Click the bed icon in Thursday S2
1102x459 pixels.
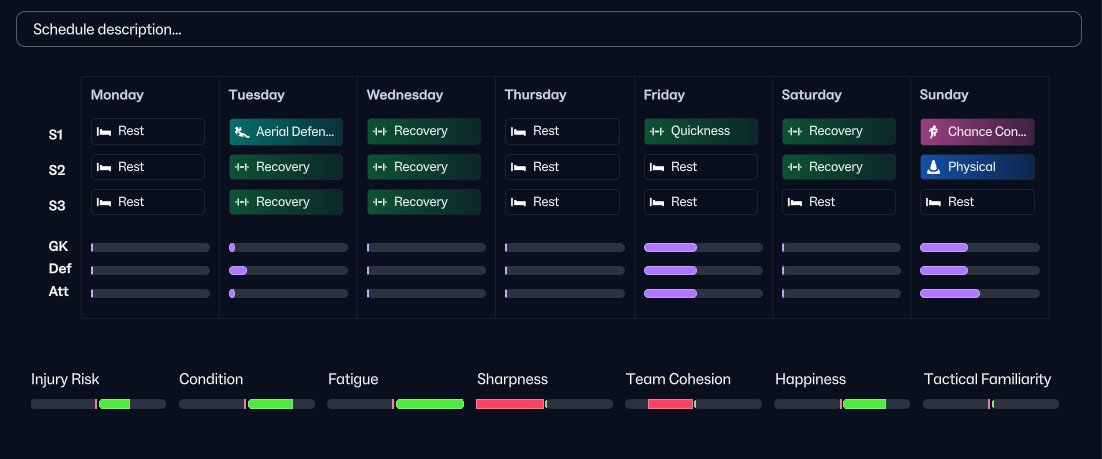tap(519, 167)
